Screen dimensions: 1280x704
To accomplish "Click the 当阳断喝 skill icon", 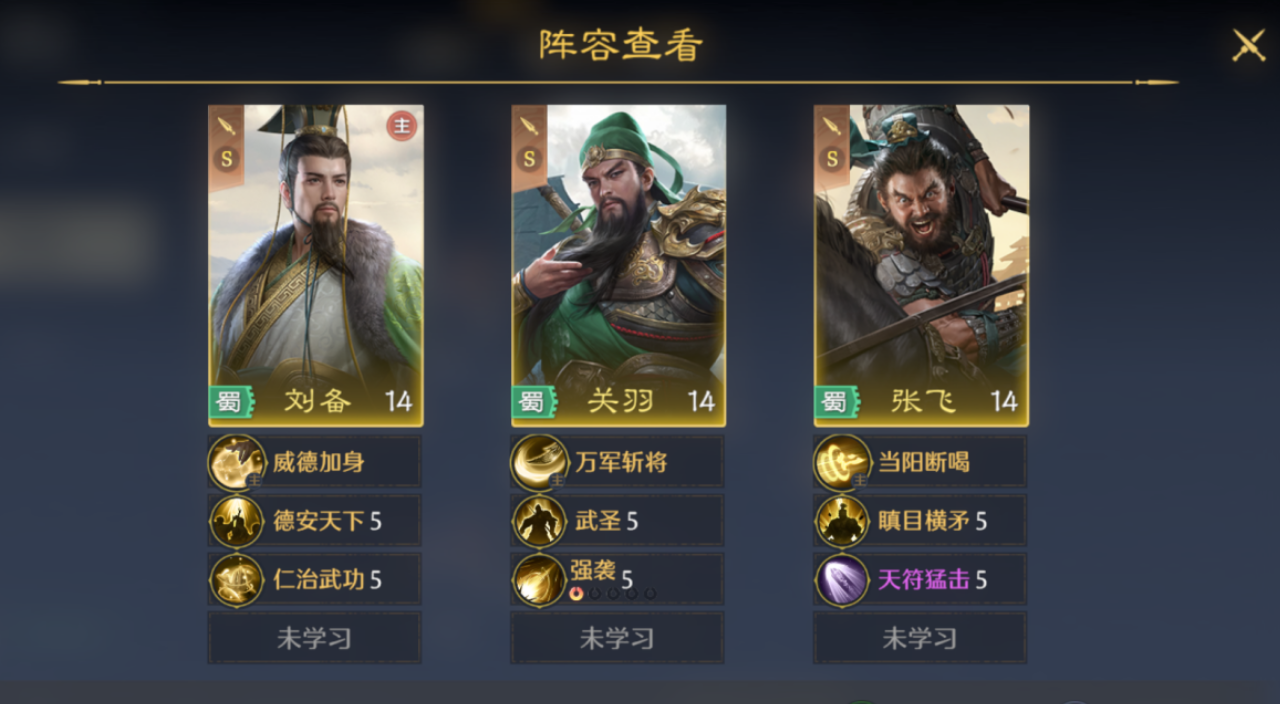I will (842, 463).
